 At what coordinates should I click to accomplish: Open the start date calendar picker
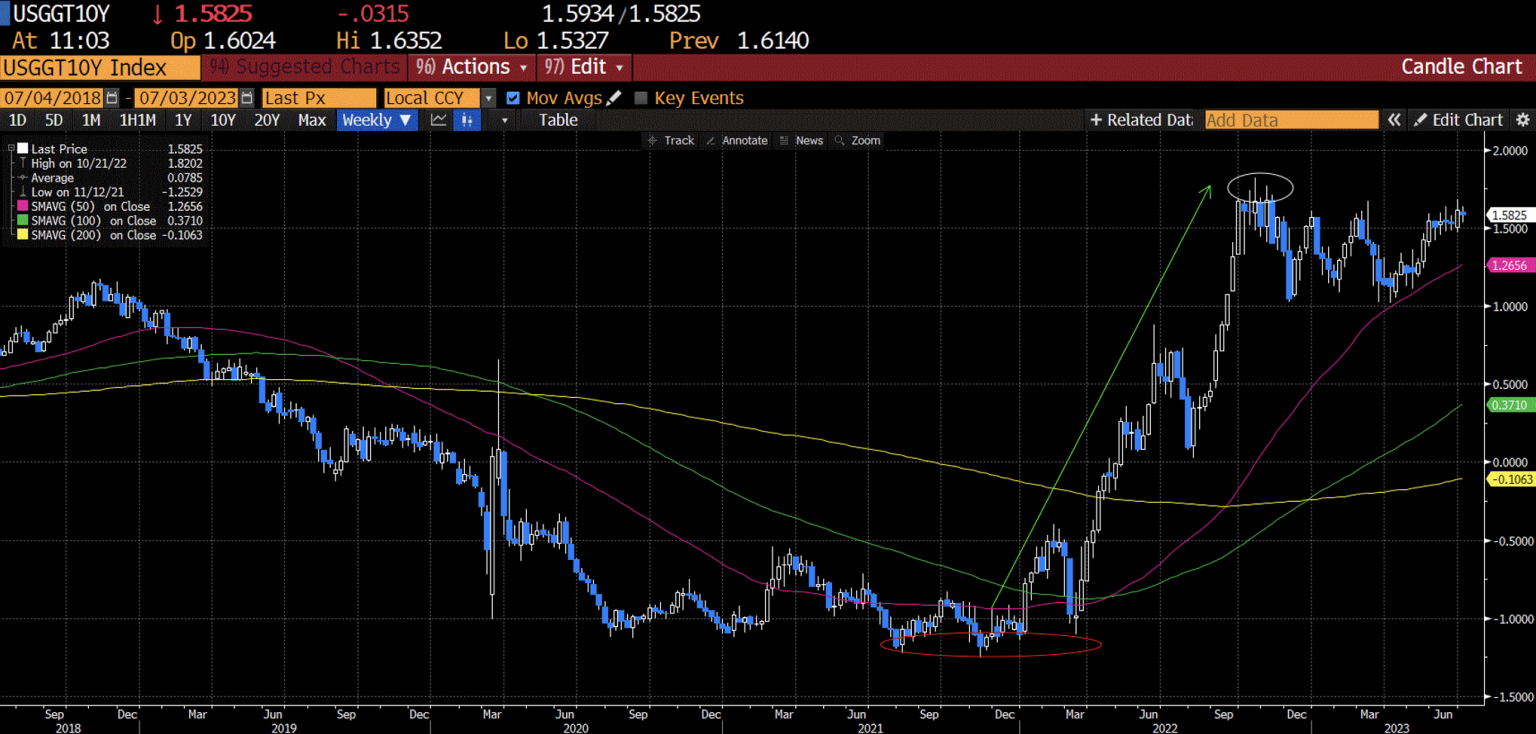pyautogui.click(x=112, y=98)
